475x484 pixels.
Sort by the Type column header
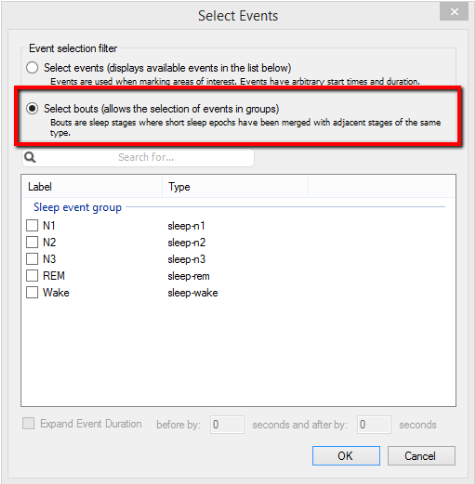point(235,187)
